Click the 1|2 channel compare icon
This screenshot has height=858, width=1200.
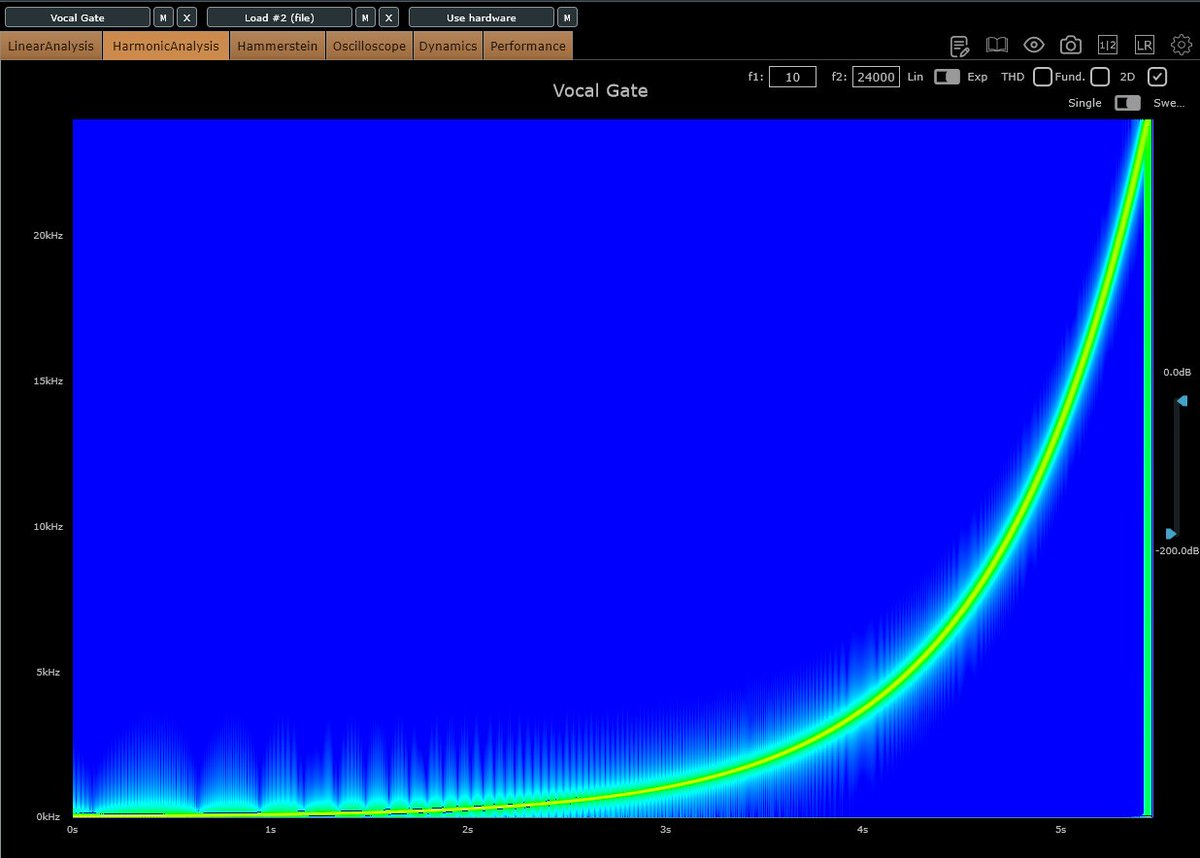pos(1107,45)
